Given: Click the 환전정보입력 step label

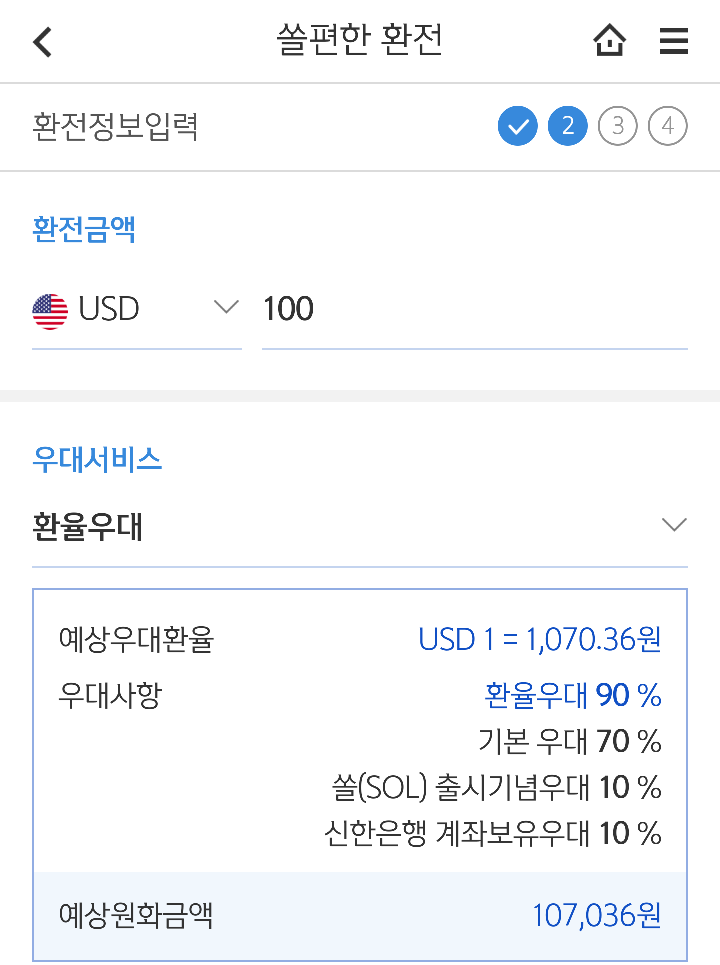Looking at the screenshot, I should (x=115, y=126).
